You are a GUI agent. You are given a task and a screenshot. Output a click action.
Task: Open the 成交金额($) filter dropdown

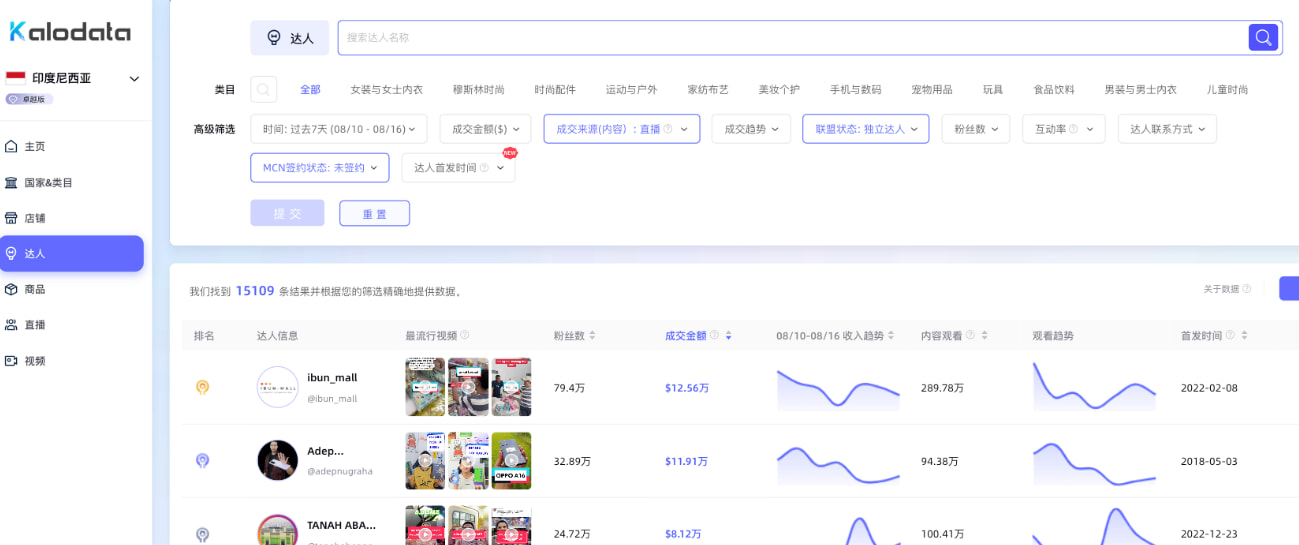coord(486,129)
